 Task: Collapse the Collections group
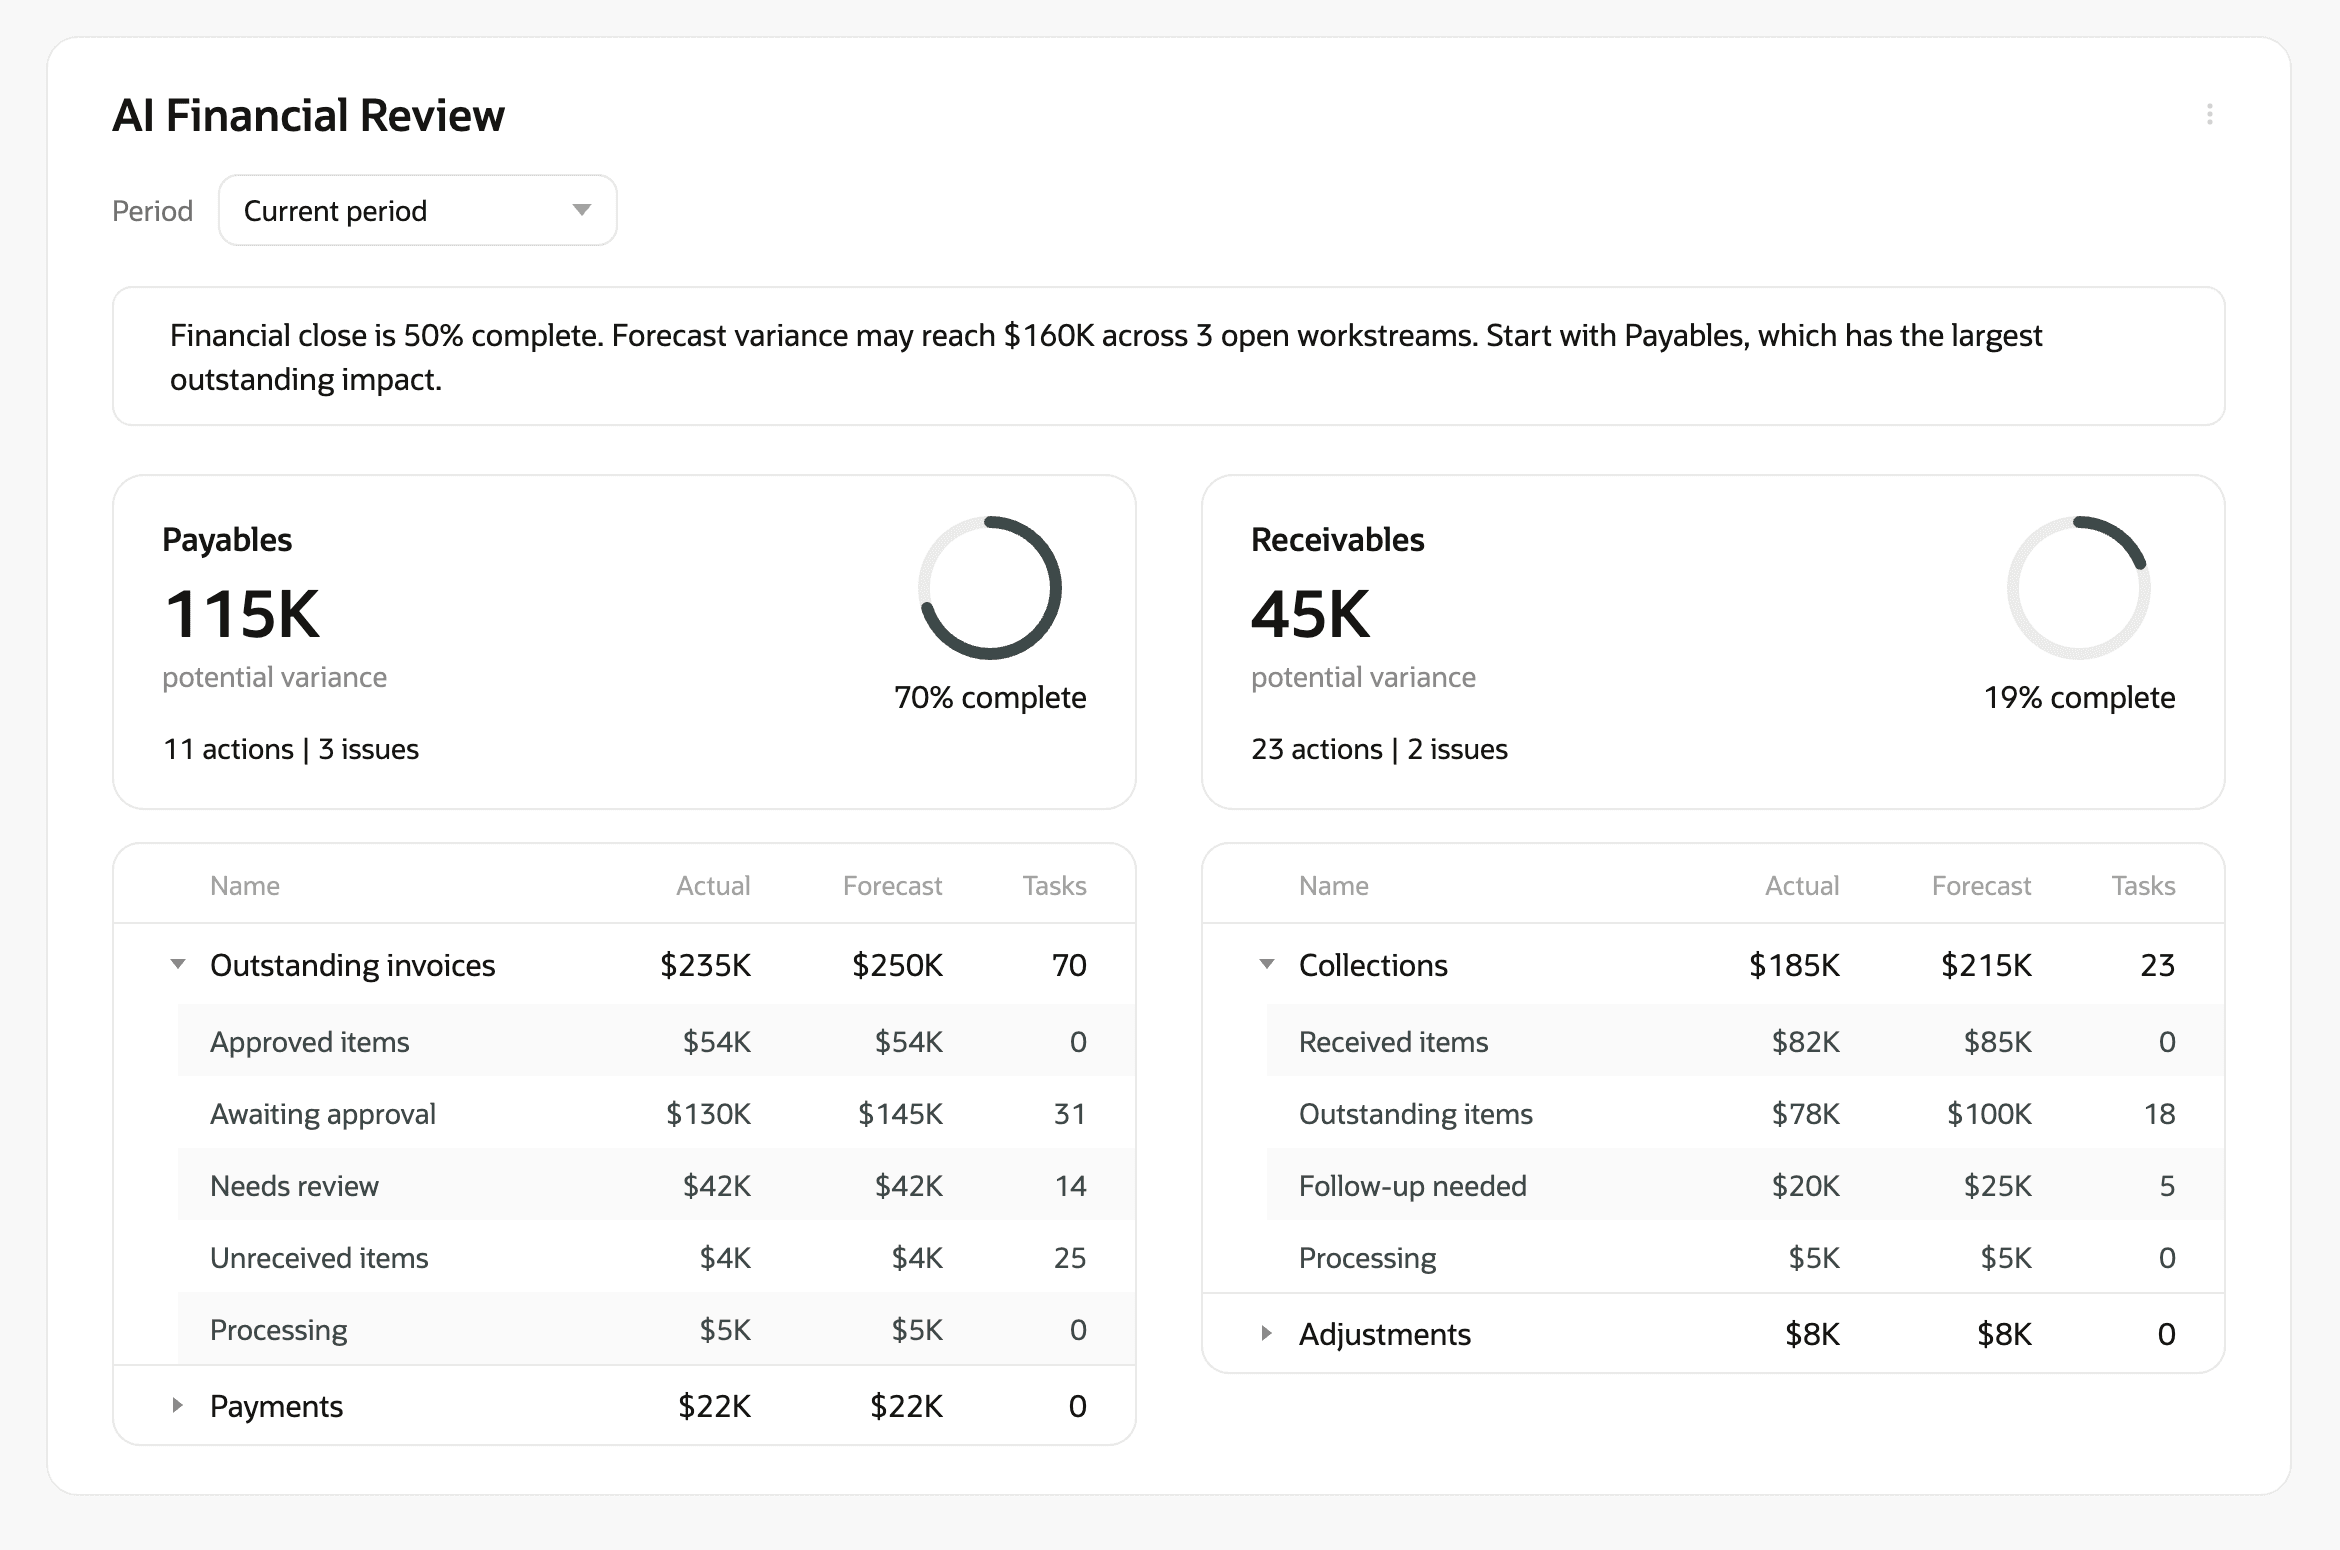1267,964
